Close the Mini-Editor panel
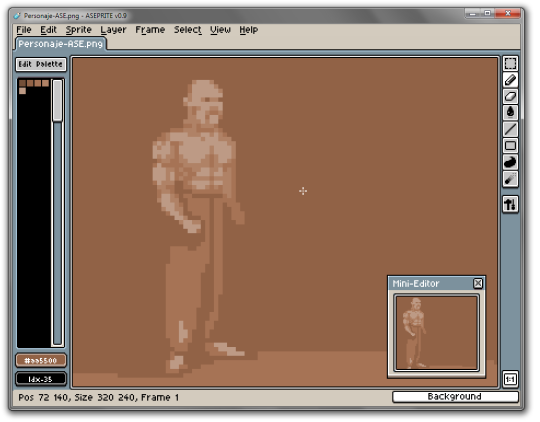This screenshot has height=422, width=540. click(478, 284)
